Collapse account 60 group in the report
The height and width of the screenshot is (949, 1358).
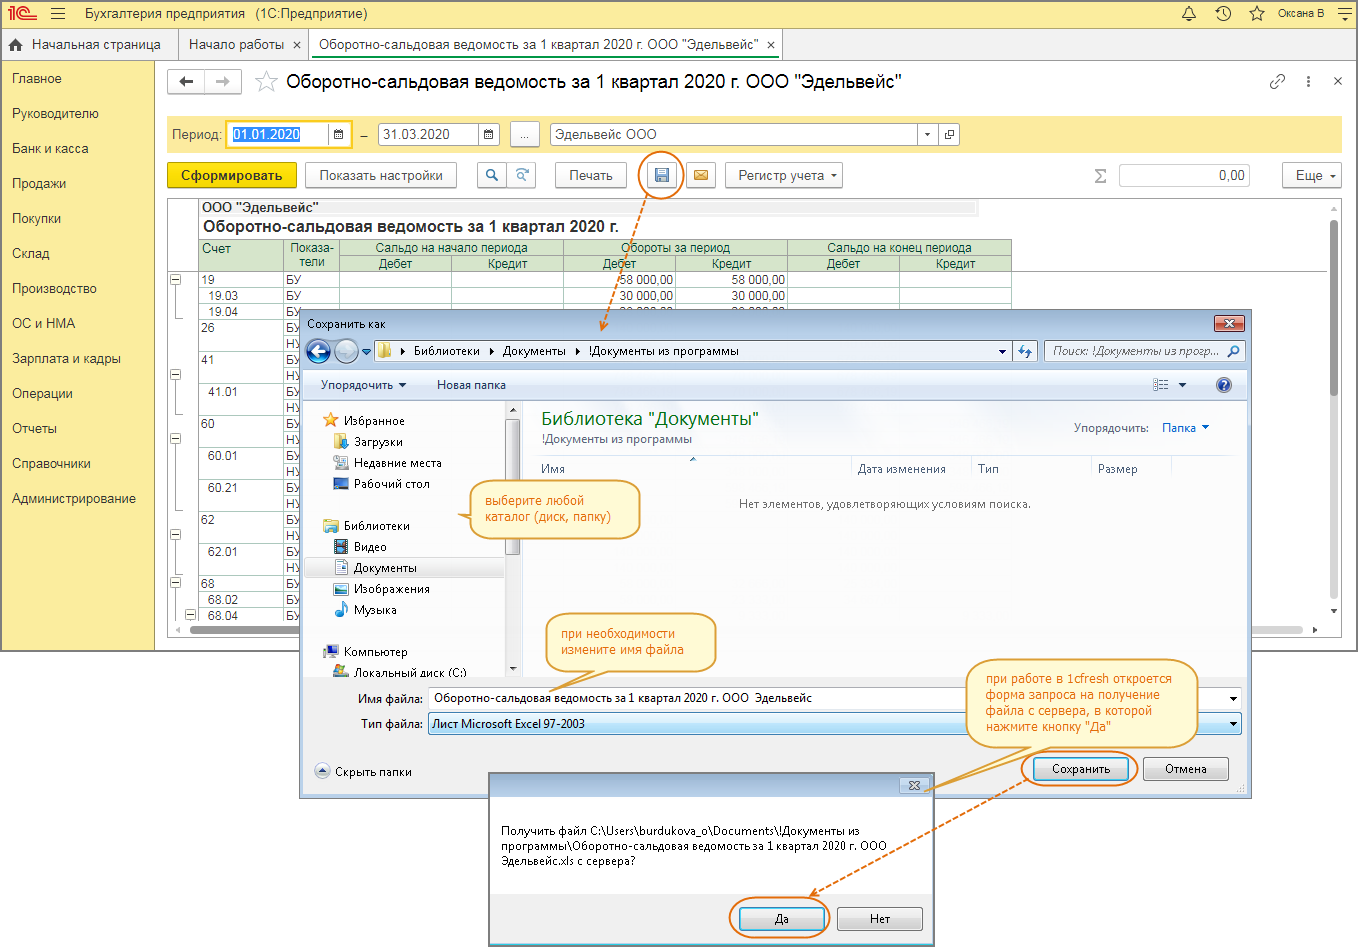pos(176,439)
